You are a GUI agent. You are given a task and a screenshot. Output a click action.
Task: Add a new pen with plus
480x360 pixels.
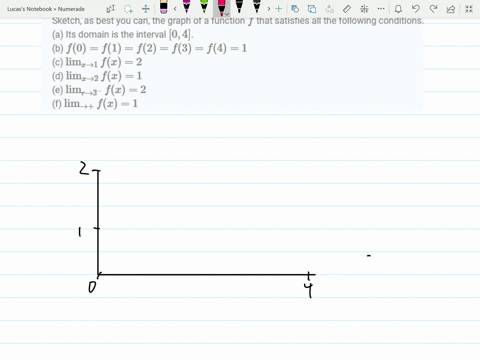[x=279, y=9]
